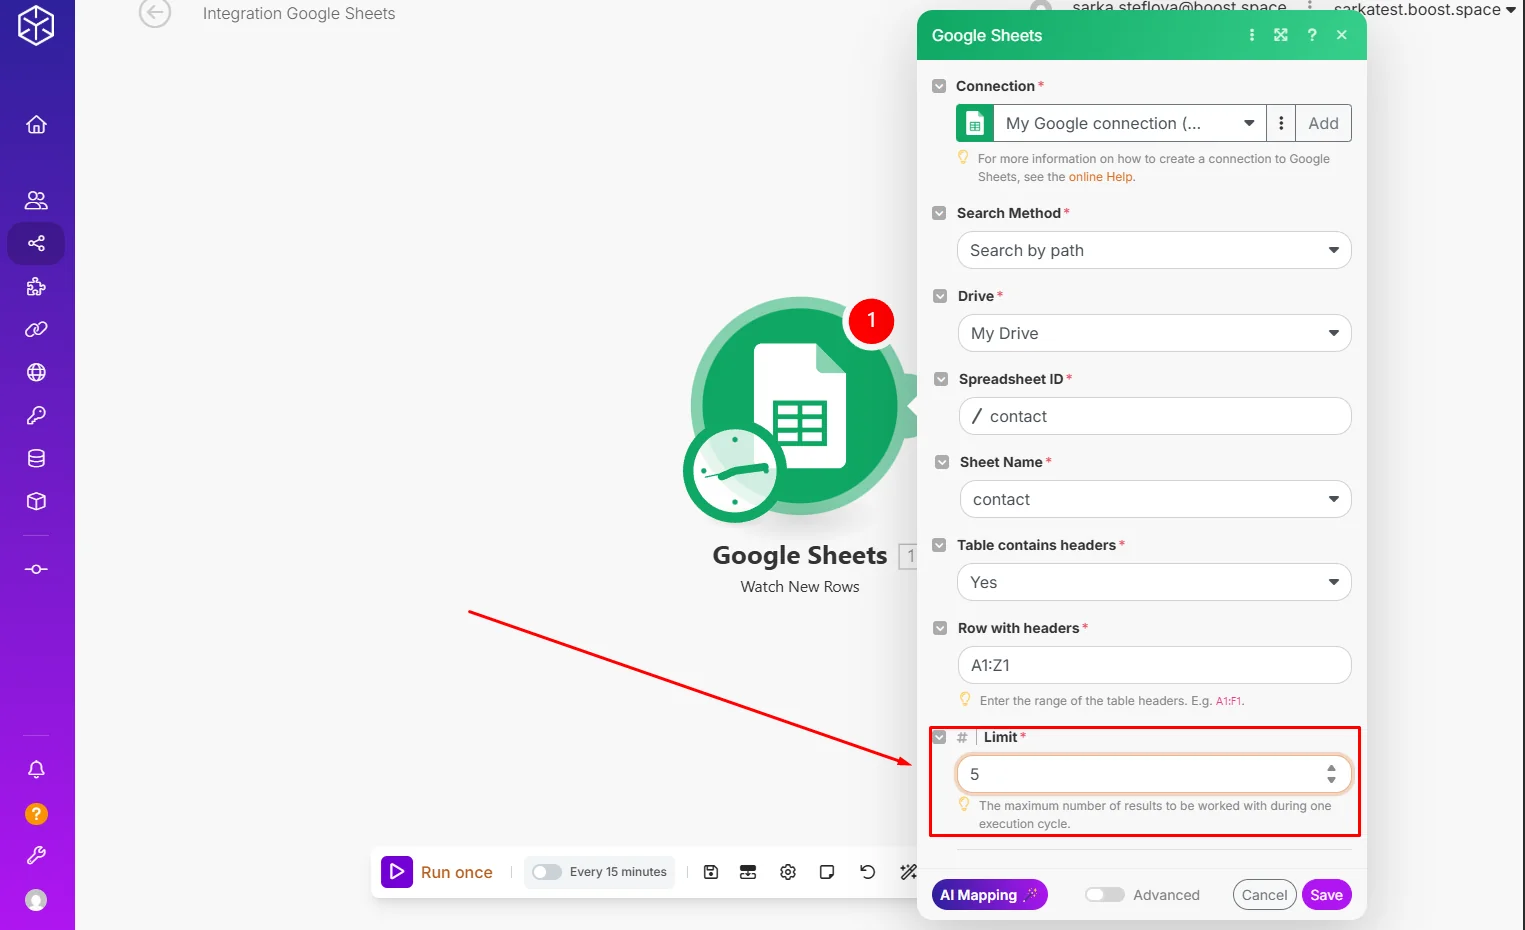Open the chain-link sidebar icon
The width and height of the screenshot is (1525, 930).
click(36, 329)
